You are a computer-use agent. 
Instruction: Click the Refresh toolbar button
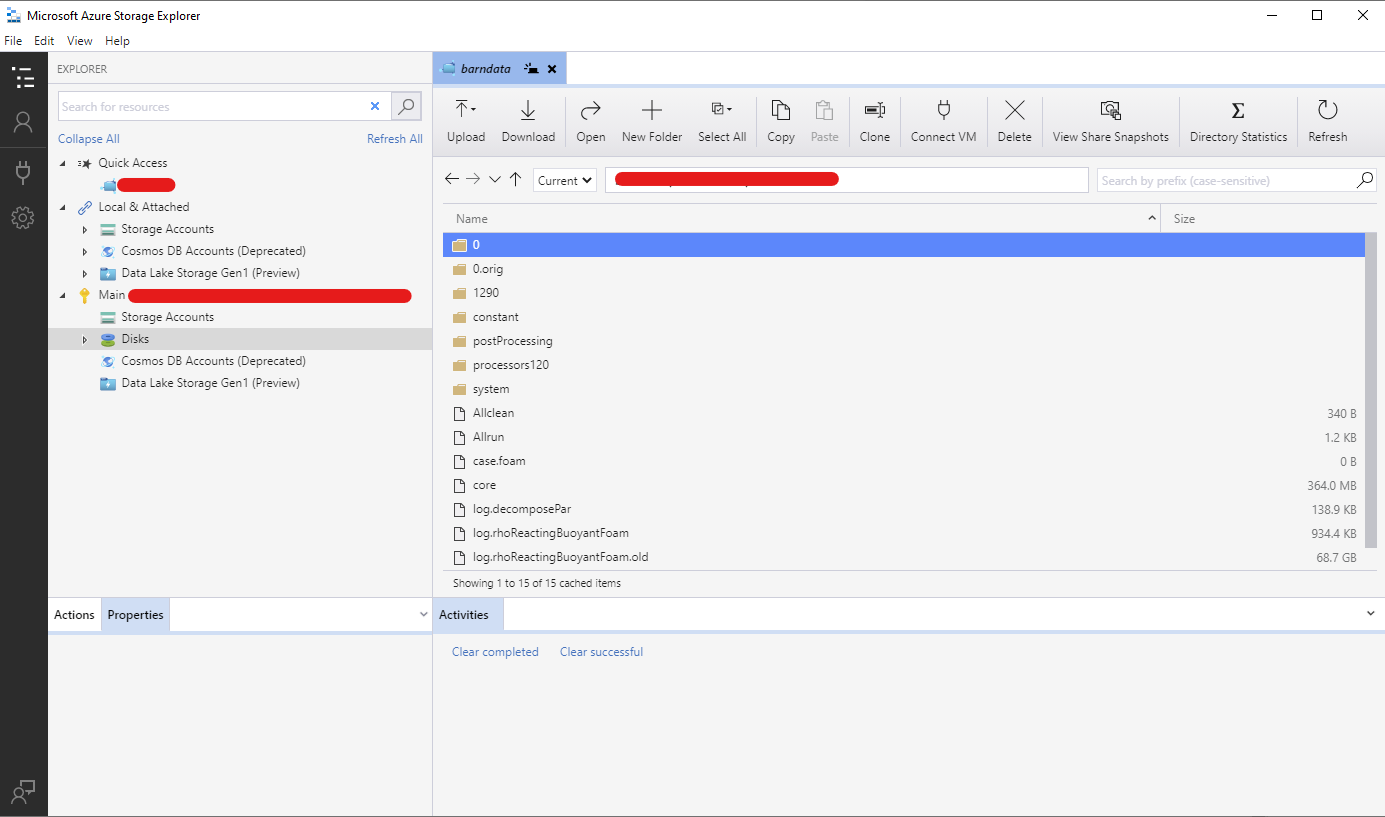pyautogui.click(x=1328, y=121)
